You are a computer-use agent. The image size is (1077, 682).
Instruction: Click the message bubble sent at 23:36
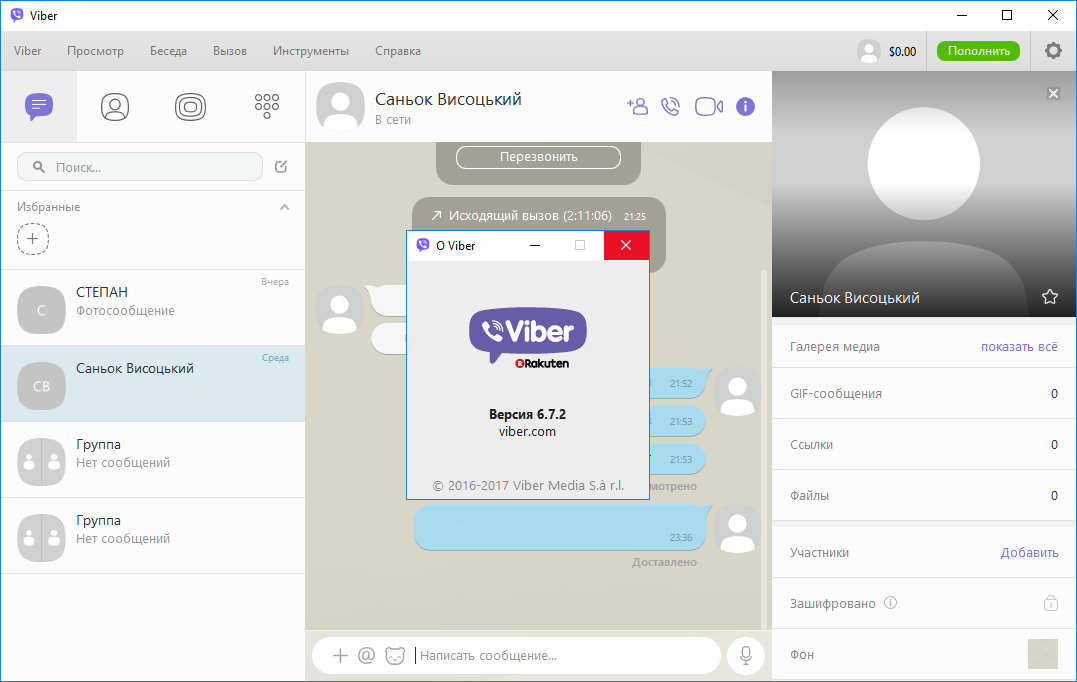tap(562, 527)
